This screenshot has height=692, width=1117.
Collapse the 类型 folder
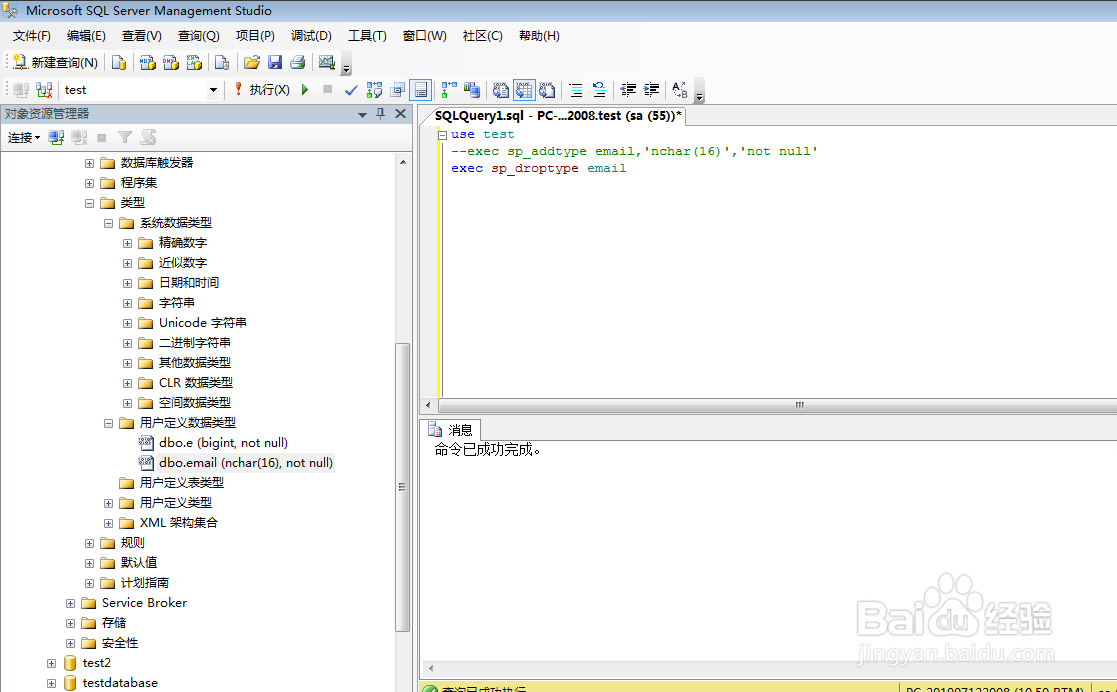pyautogui.click(x=89, y=203)
